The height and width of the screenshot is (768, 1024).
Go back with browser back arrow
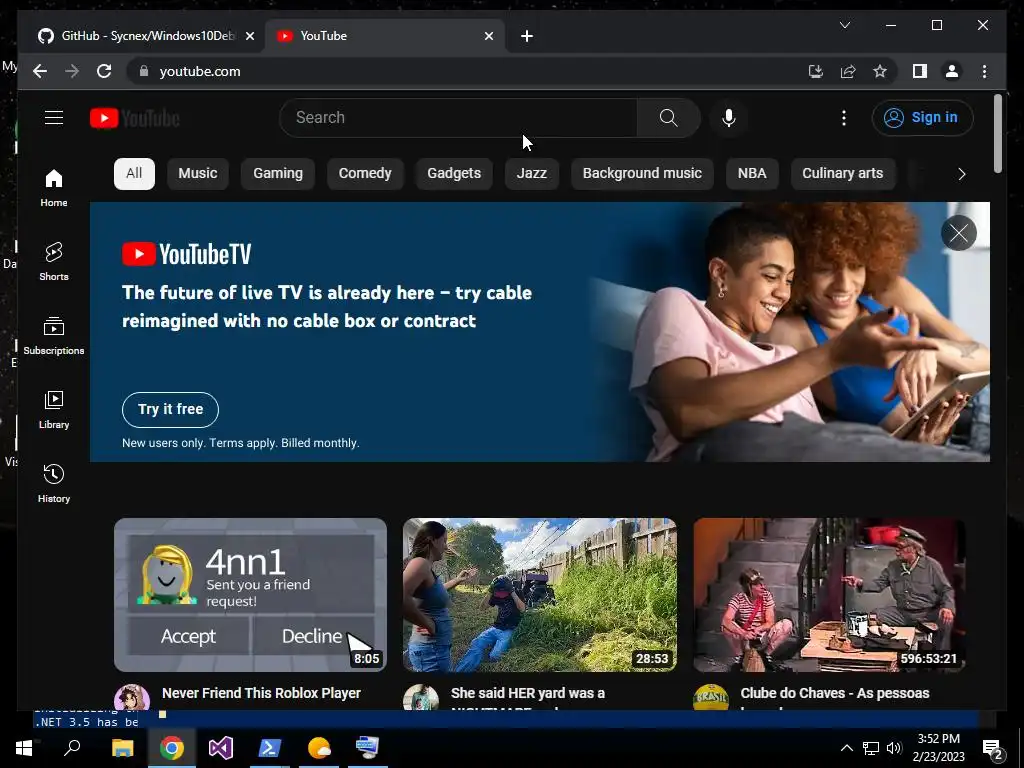click(40, 71)
